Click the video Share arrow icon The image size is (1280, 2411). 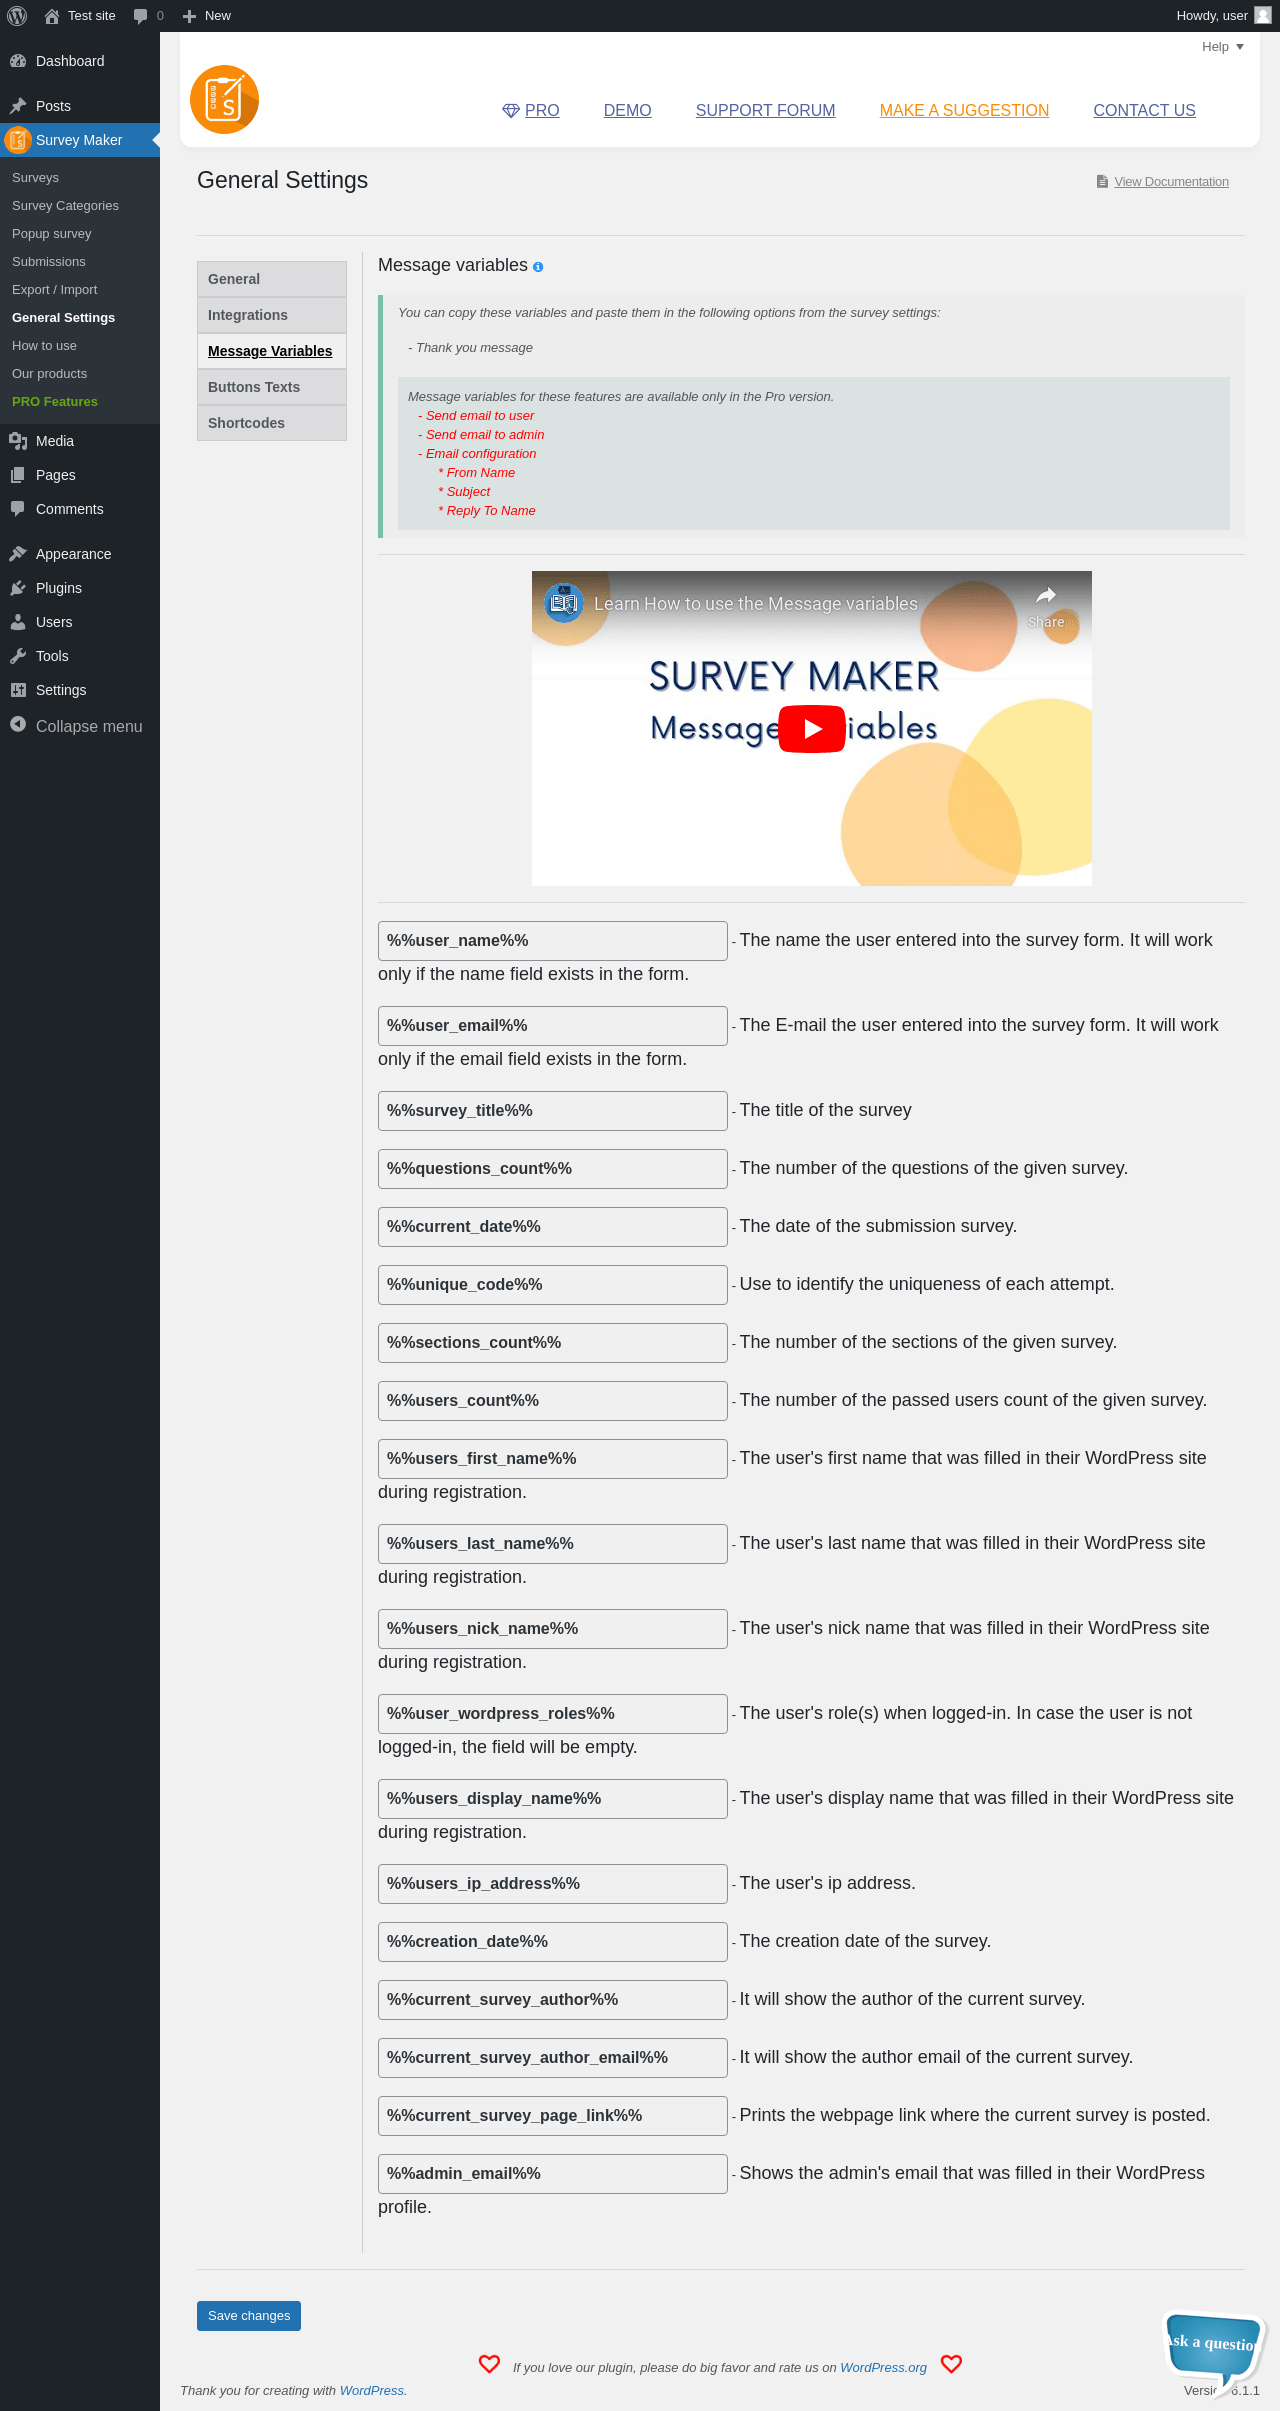pyautogui.click(x=1046, y=596)
